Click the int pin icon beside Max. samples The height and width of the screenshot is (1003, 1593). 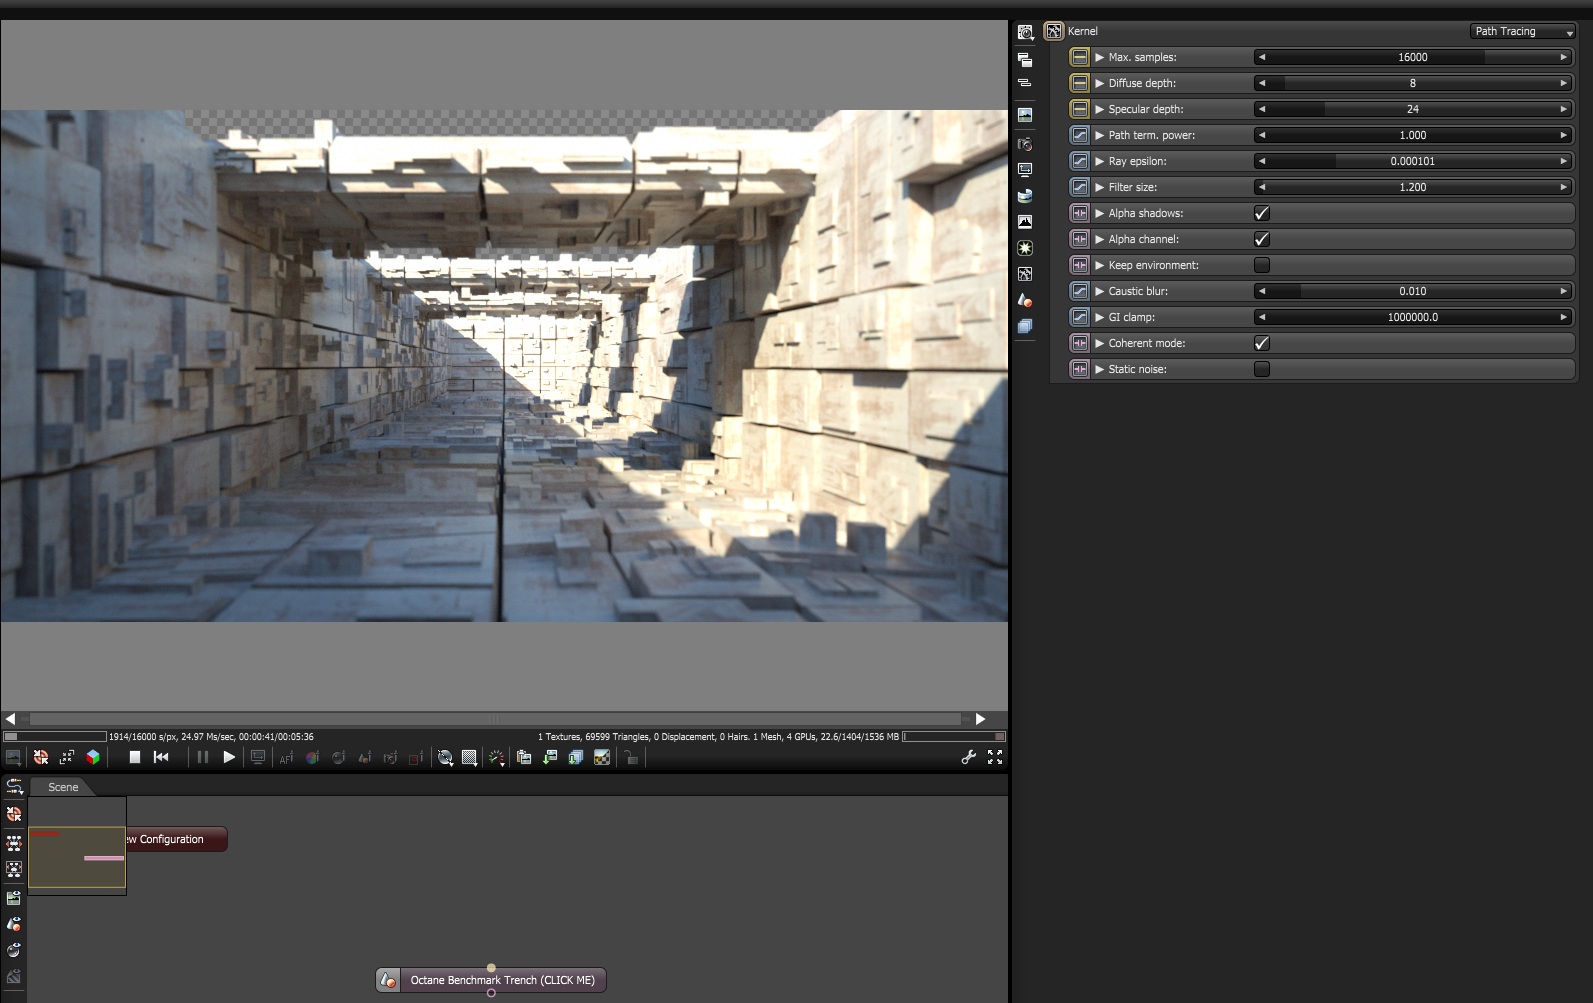click(x=1079, y=57)
